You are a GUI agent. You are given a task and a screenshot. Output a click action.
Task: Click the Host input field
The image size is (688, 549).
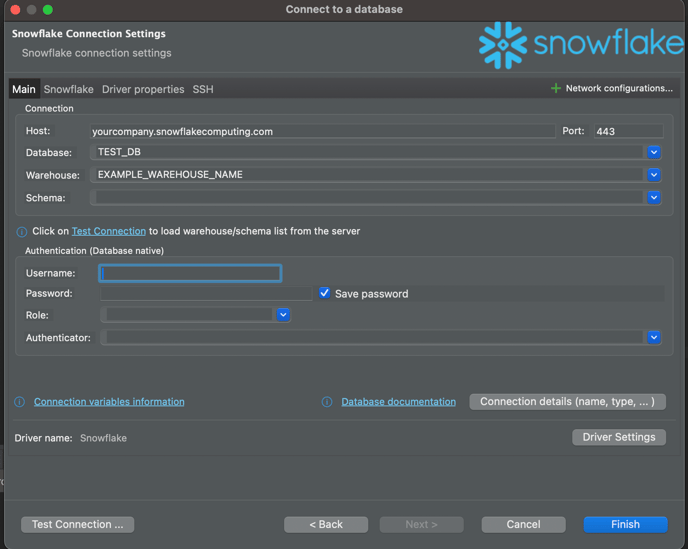pos(322,131)
